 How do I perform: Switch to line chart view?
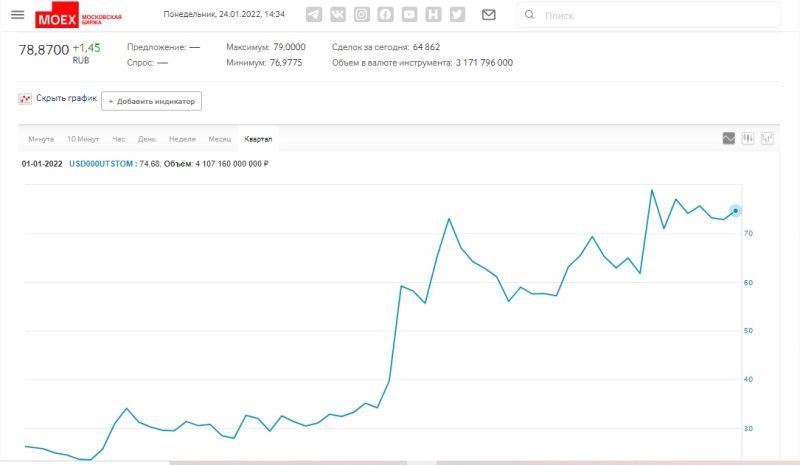pyautogui.click(x=729, y=139)
